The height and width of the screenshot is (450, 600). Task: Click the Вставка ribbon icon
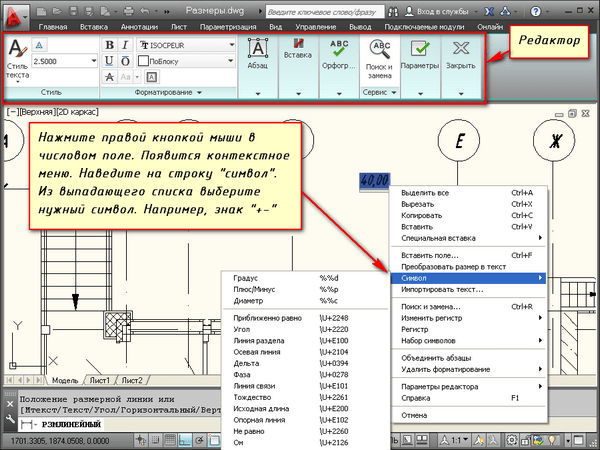[x=298, y=43]
